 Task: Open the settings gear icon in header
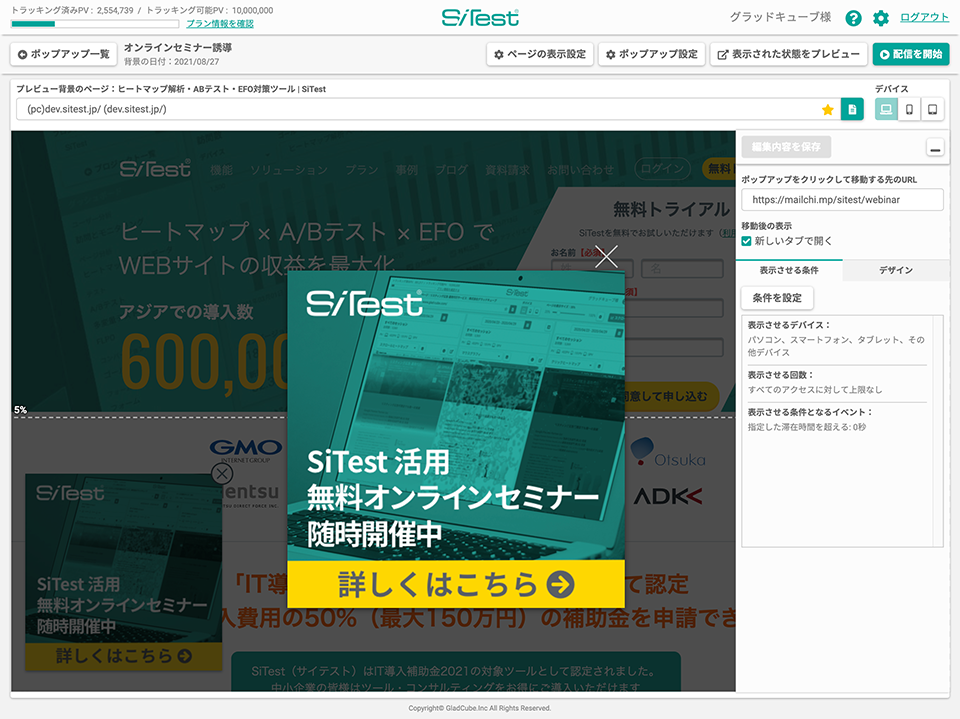[x=880, y=18]
